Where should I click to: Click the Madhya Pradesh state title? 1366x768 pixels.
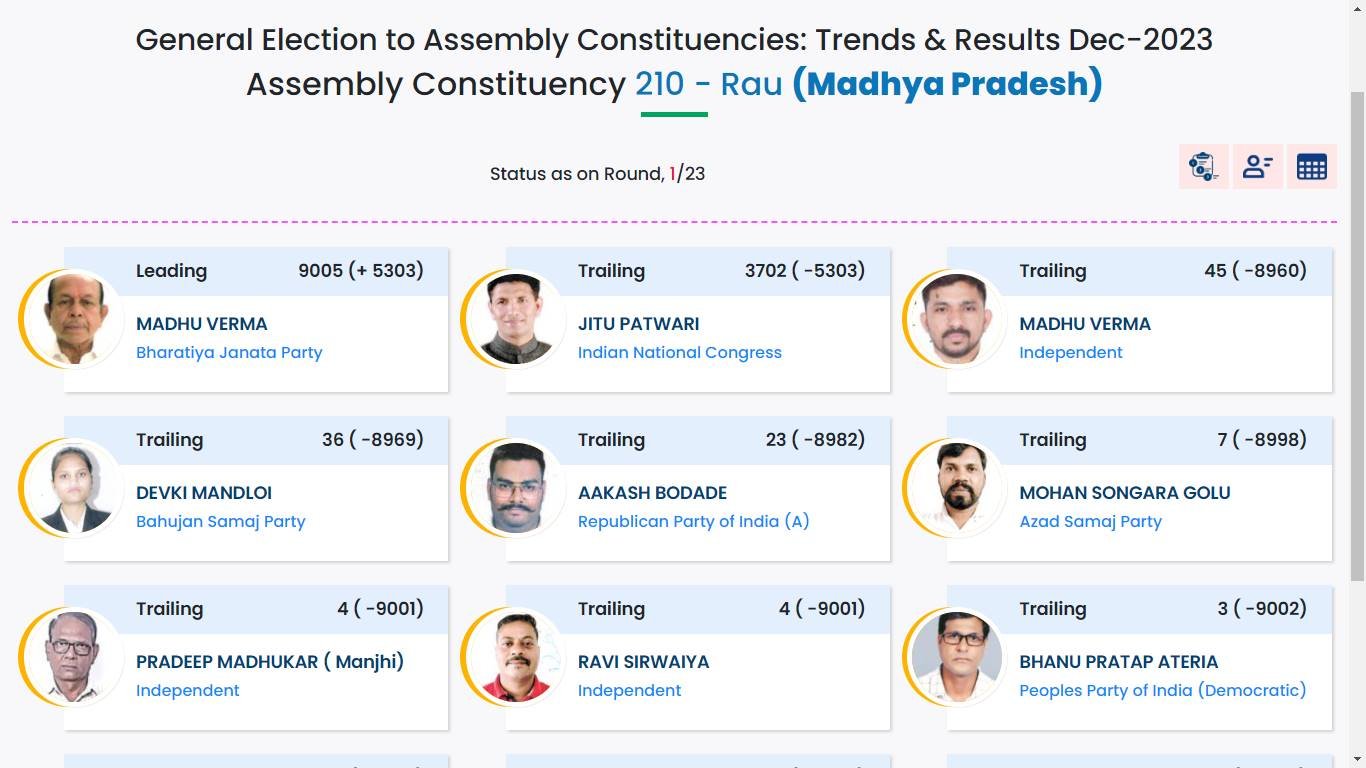[x=947, y=84]
